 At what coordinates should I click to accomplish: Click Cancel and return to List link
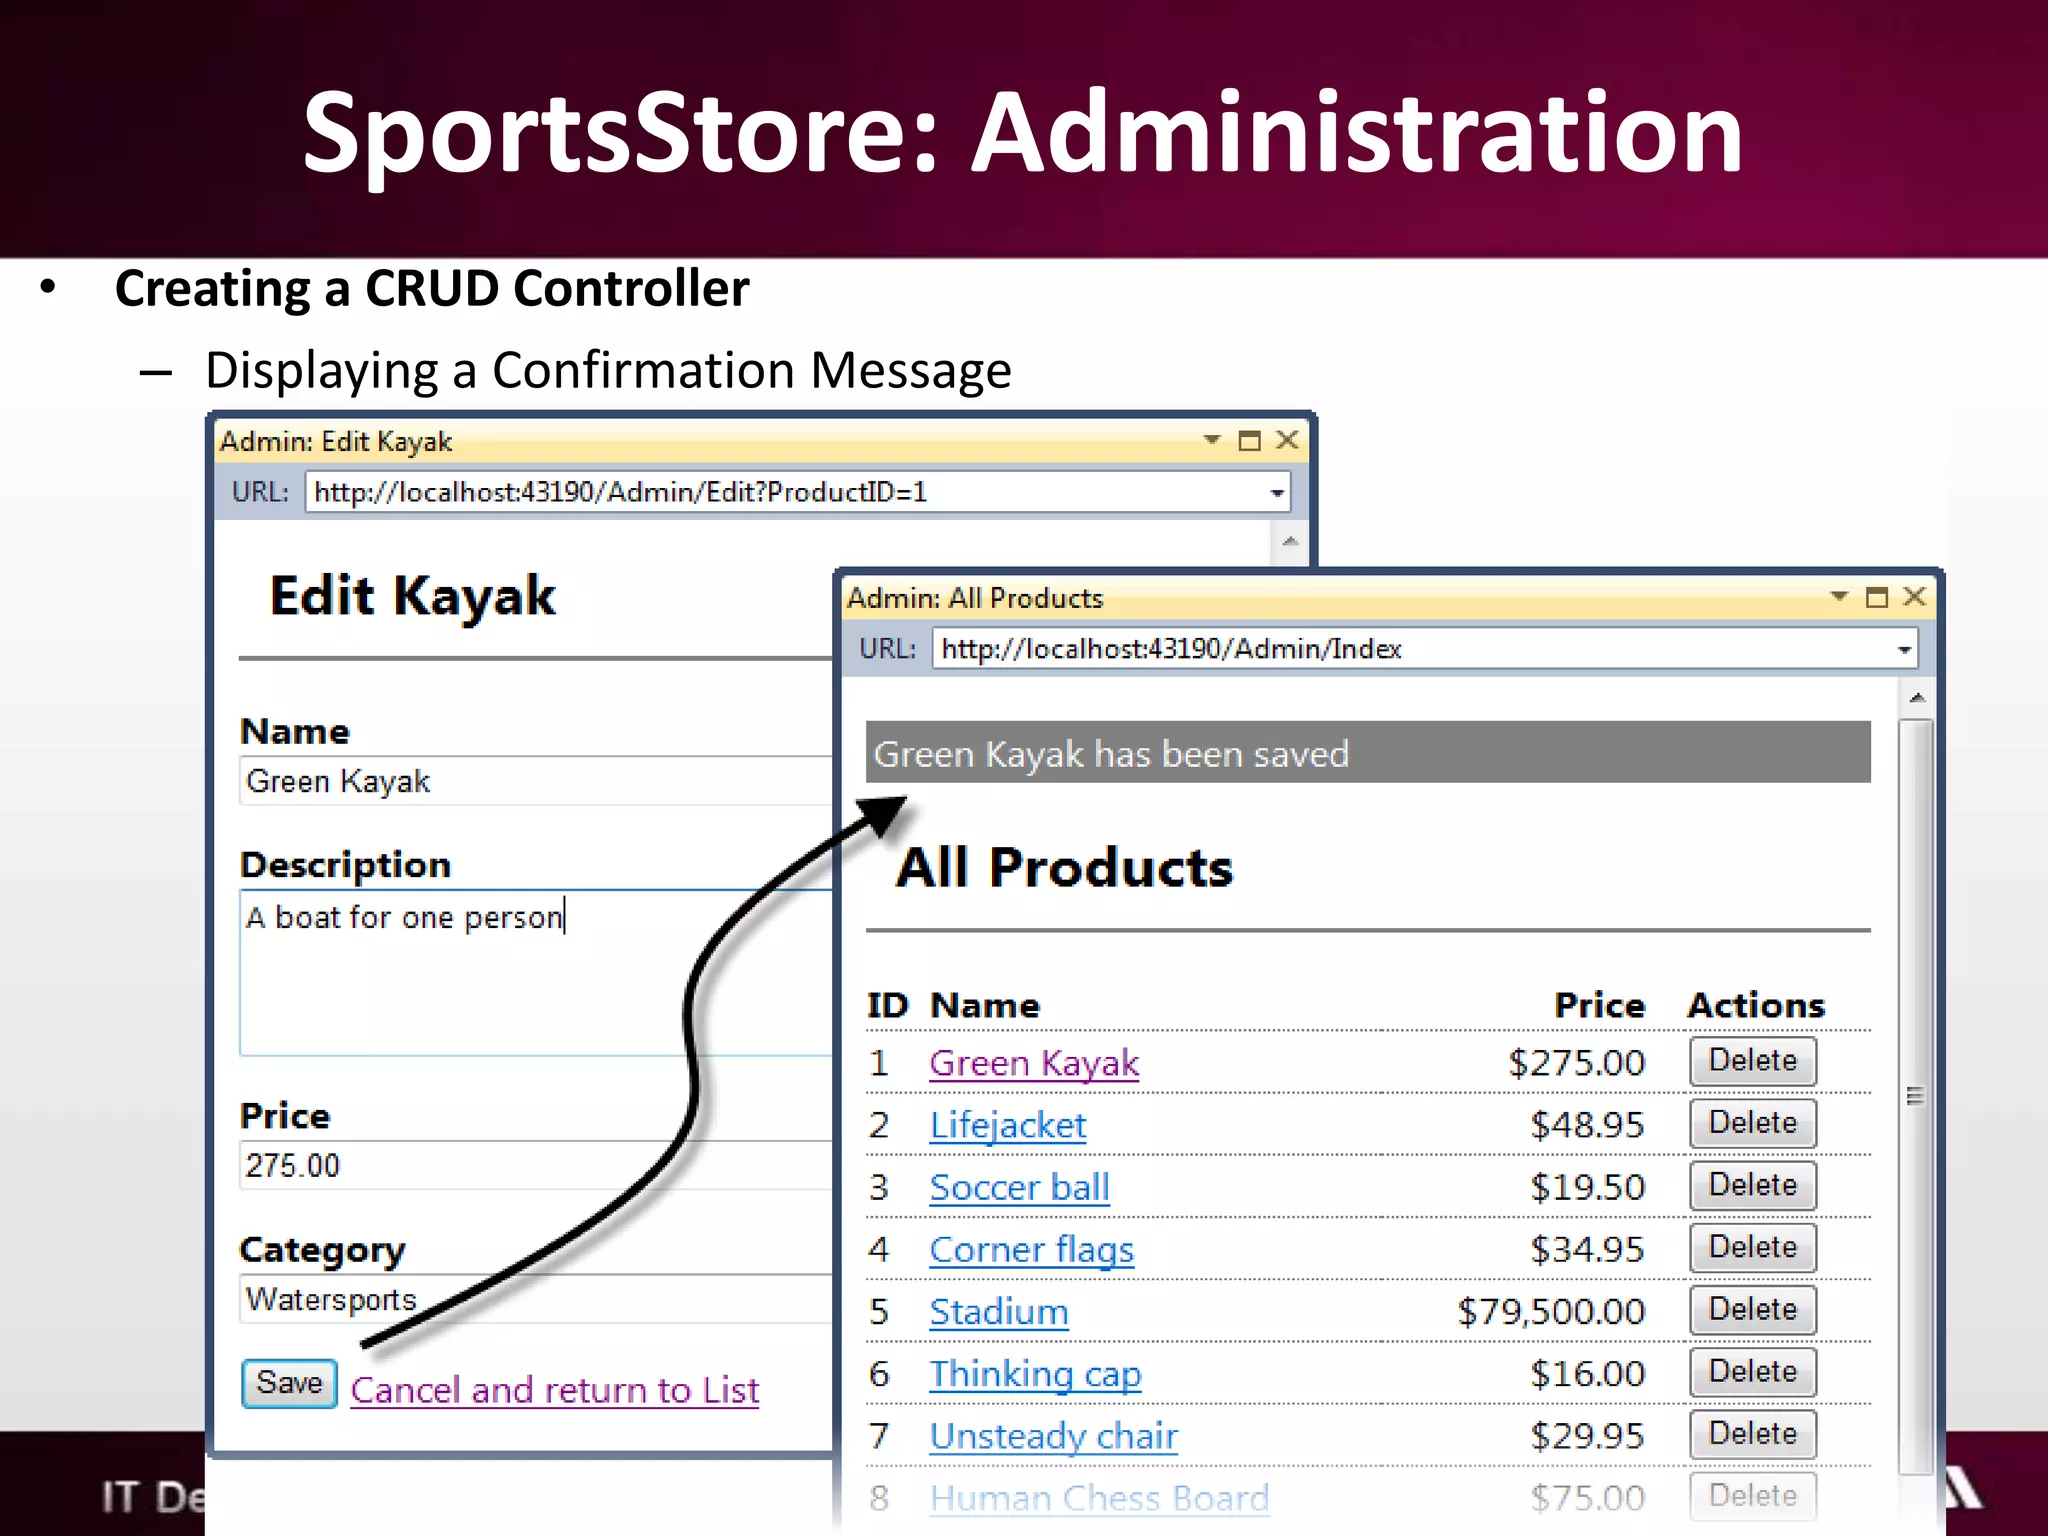pos(555,1390)
